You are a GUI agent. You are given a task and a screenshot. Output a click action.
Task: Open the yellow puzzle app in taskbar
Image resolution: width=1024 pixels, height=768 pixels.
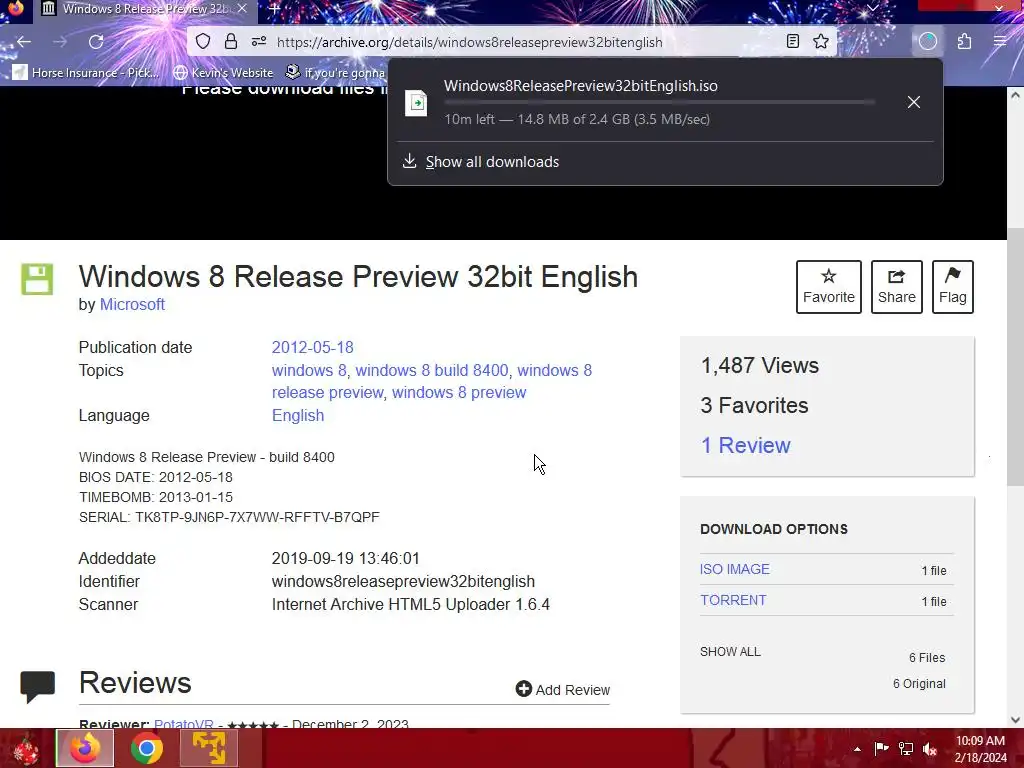[x=208, y=748]
